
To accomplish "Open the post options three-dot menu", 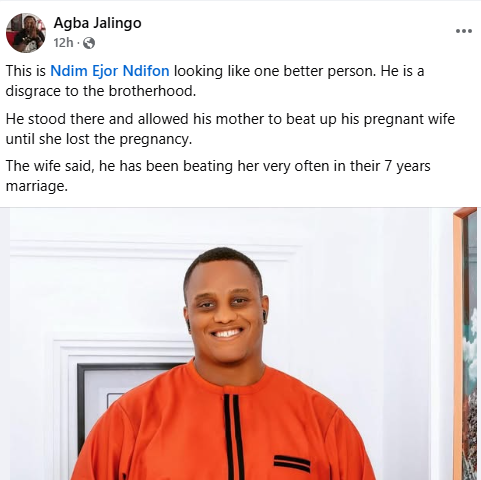I will [x=464, y=31].
